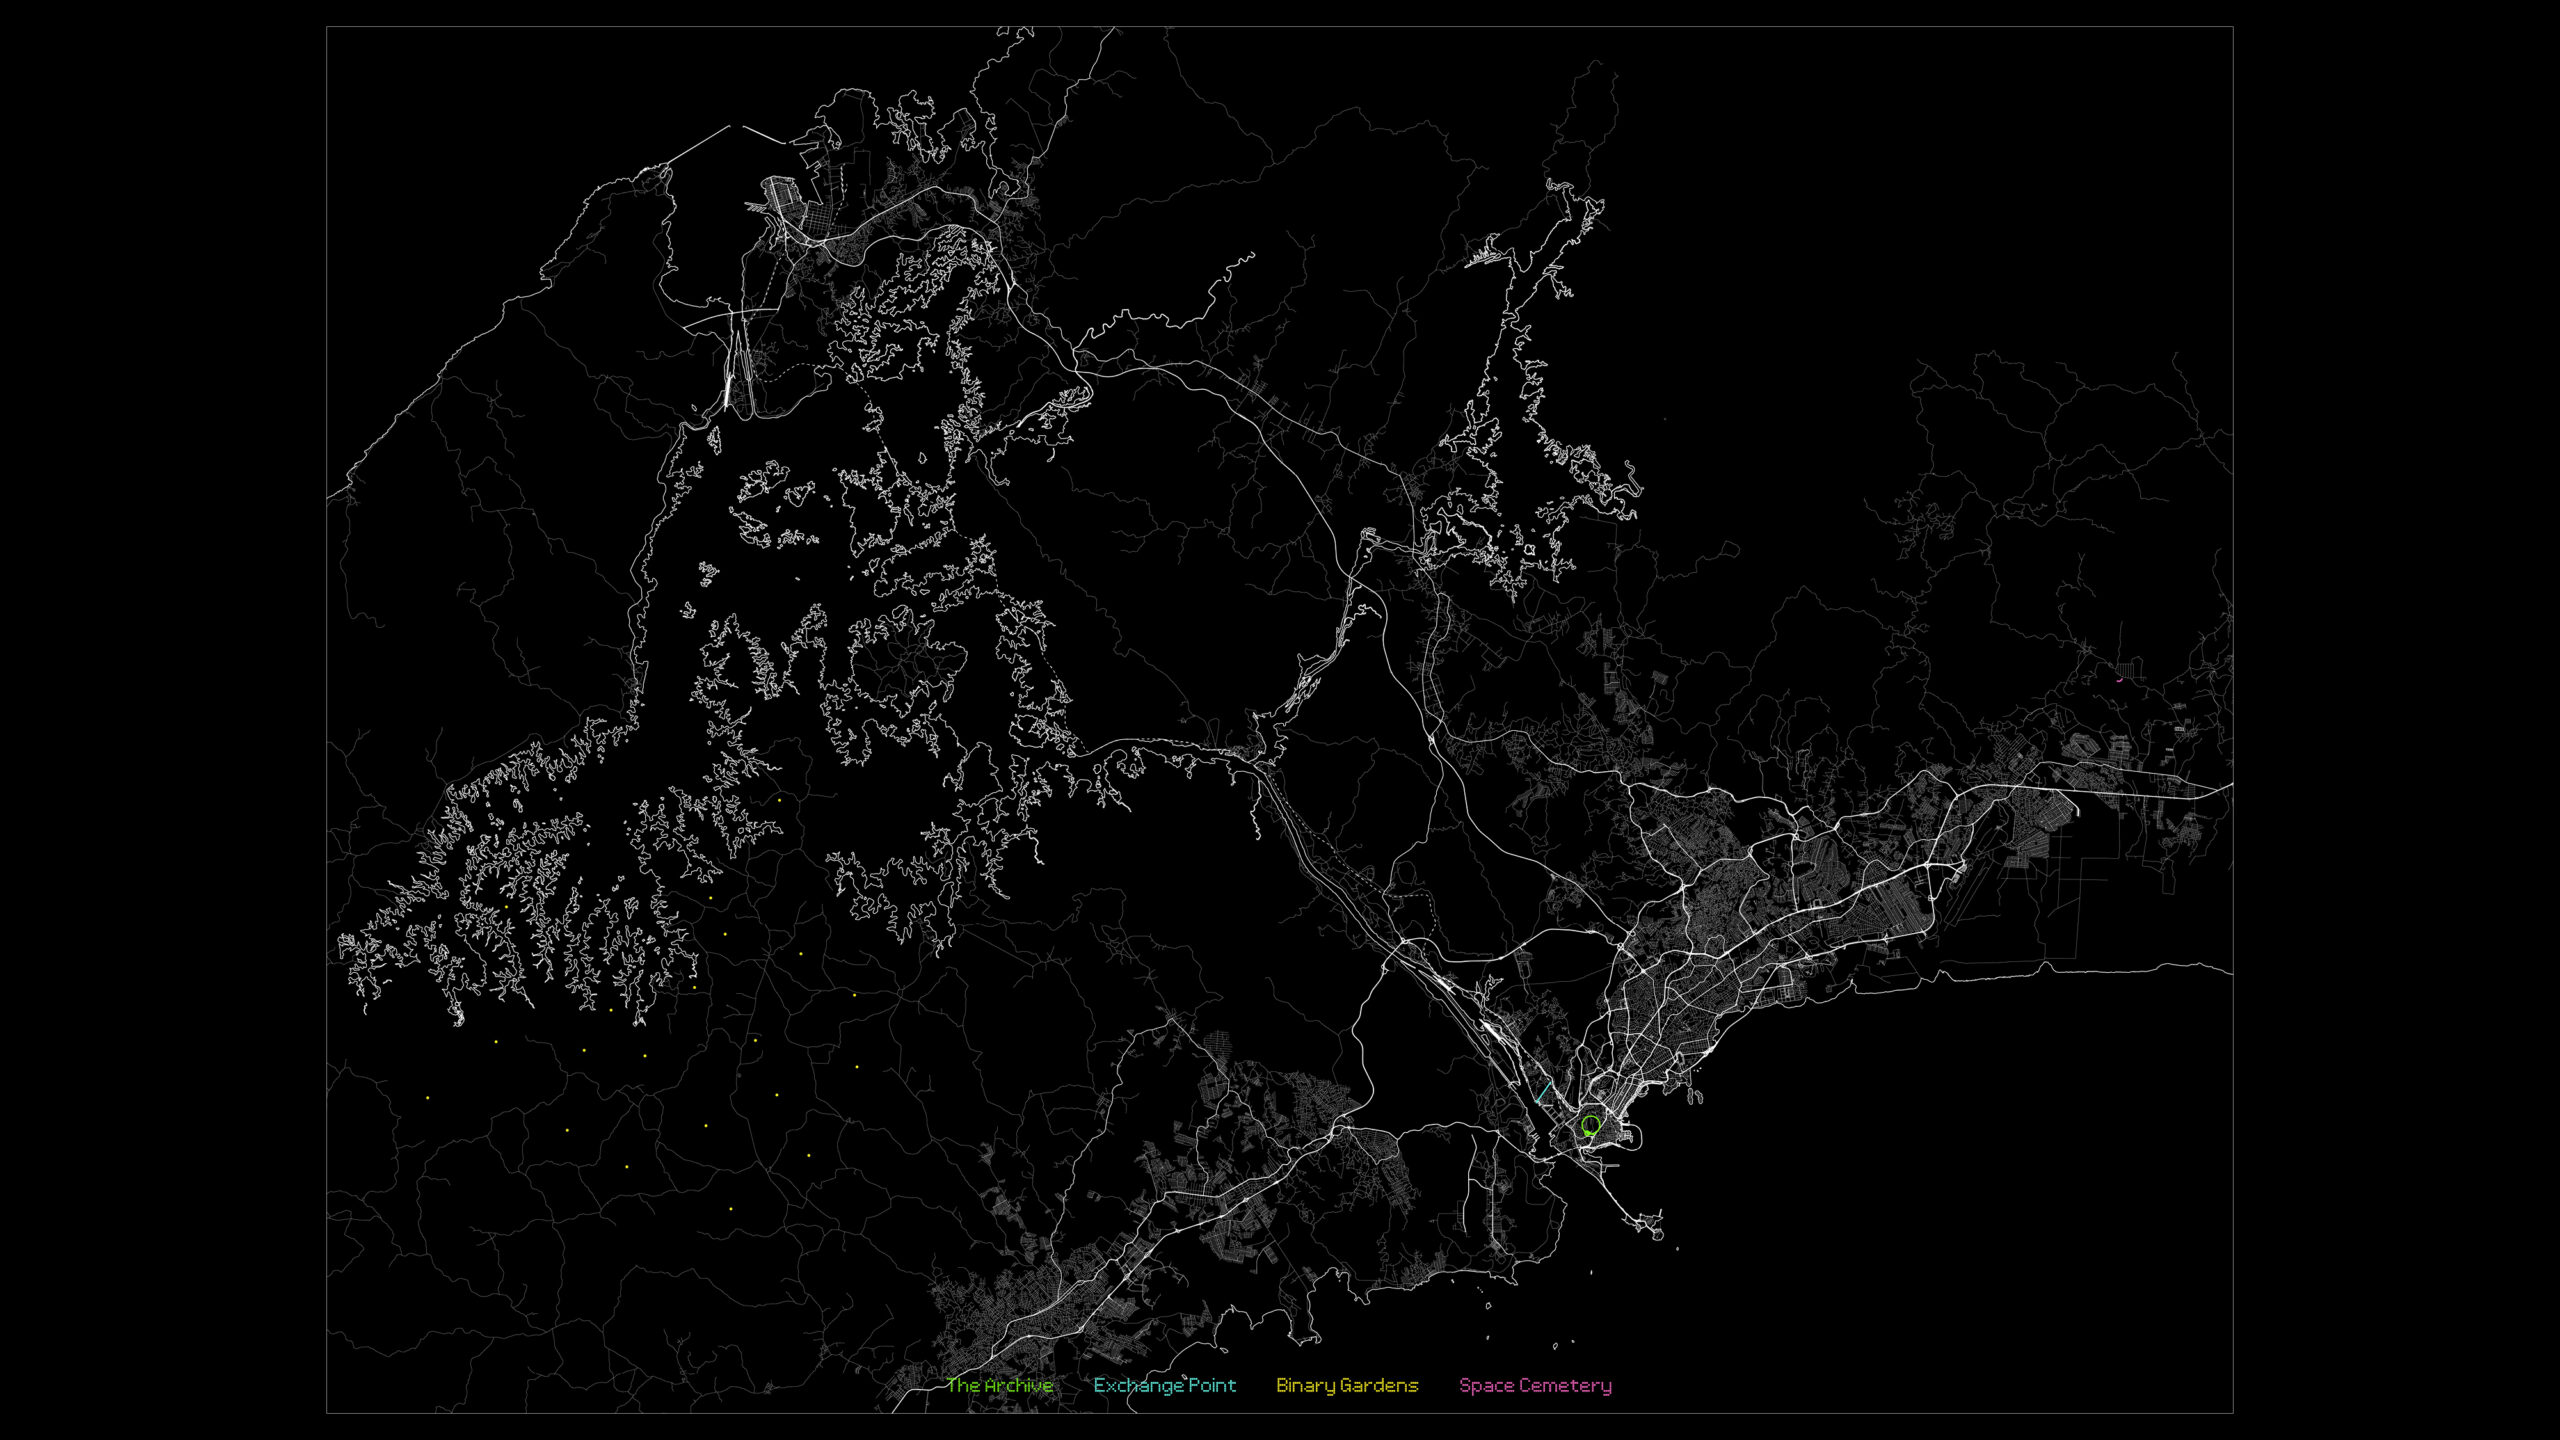Click the green Archive circle marker
This screenshot has width=2560, height=1440.
[1591, 1125]
